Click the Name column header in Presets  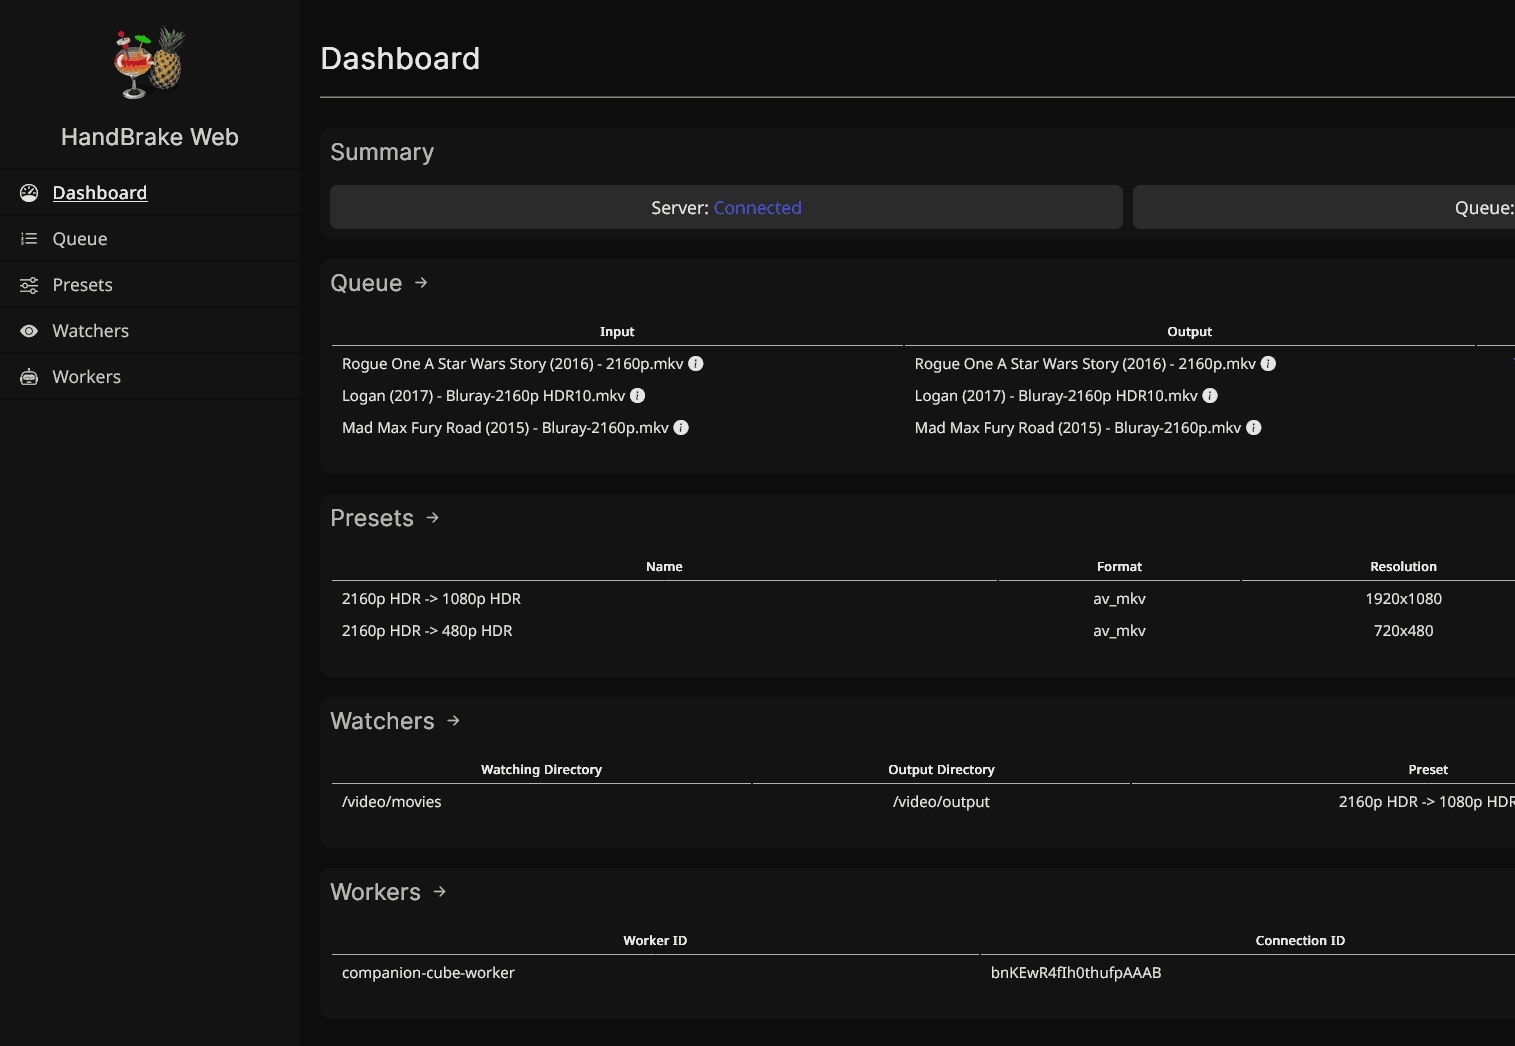click(x=664, y=567)
